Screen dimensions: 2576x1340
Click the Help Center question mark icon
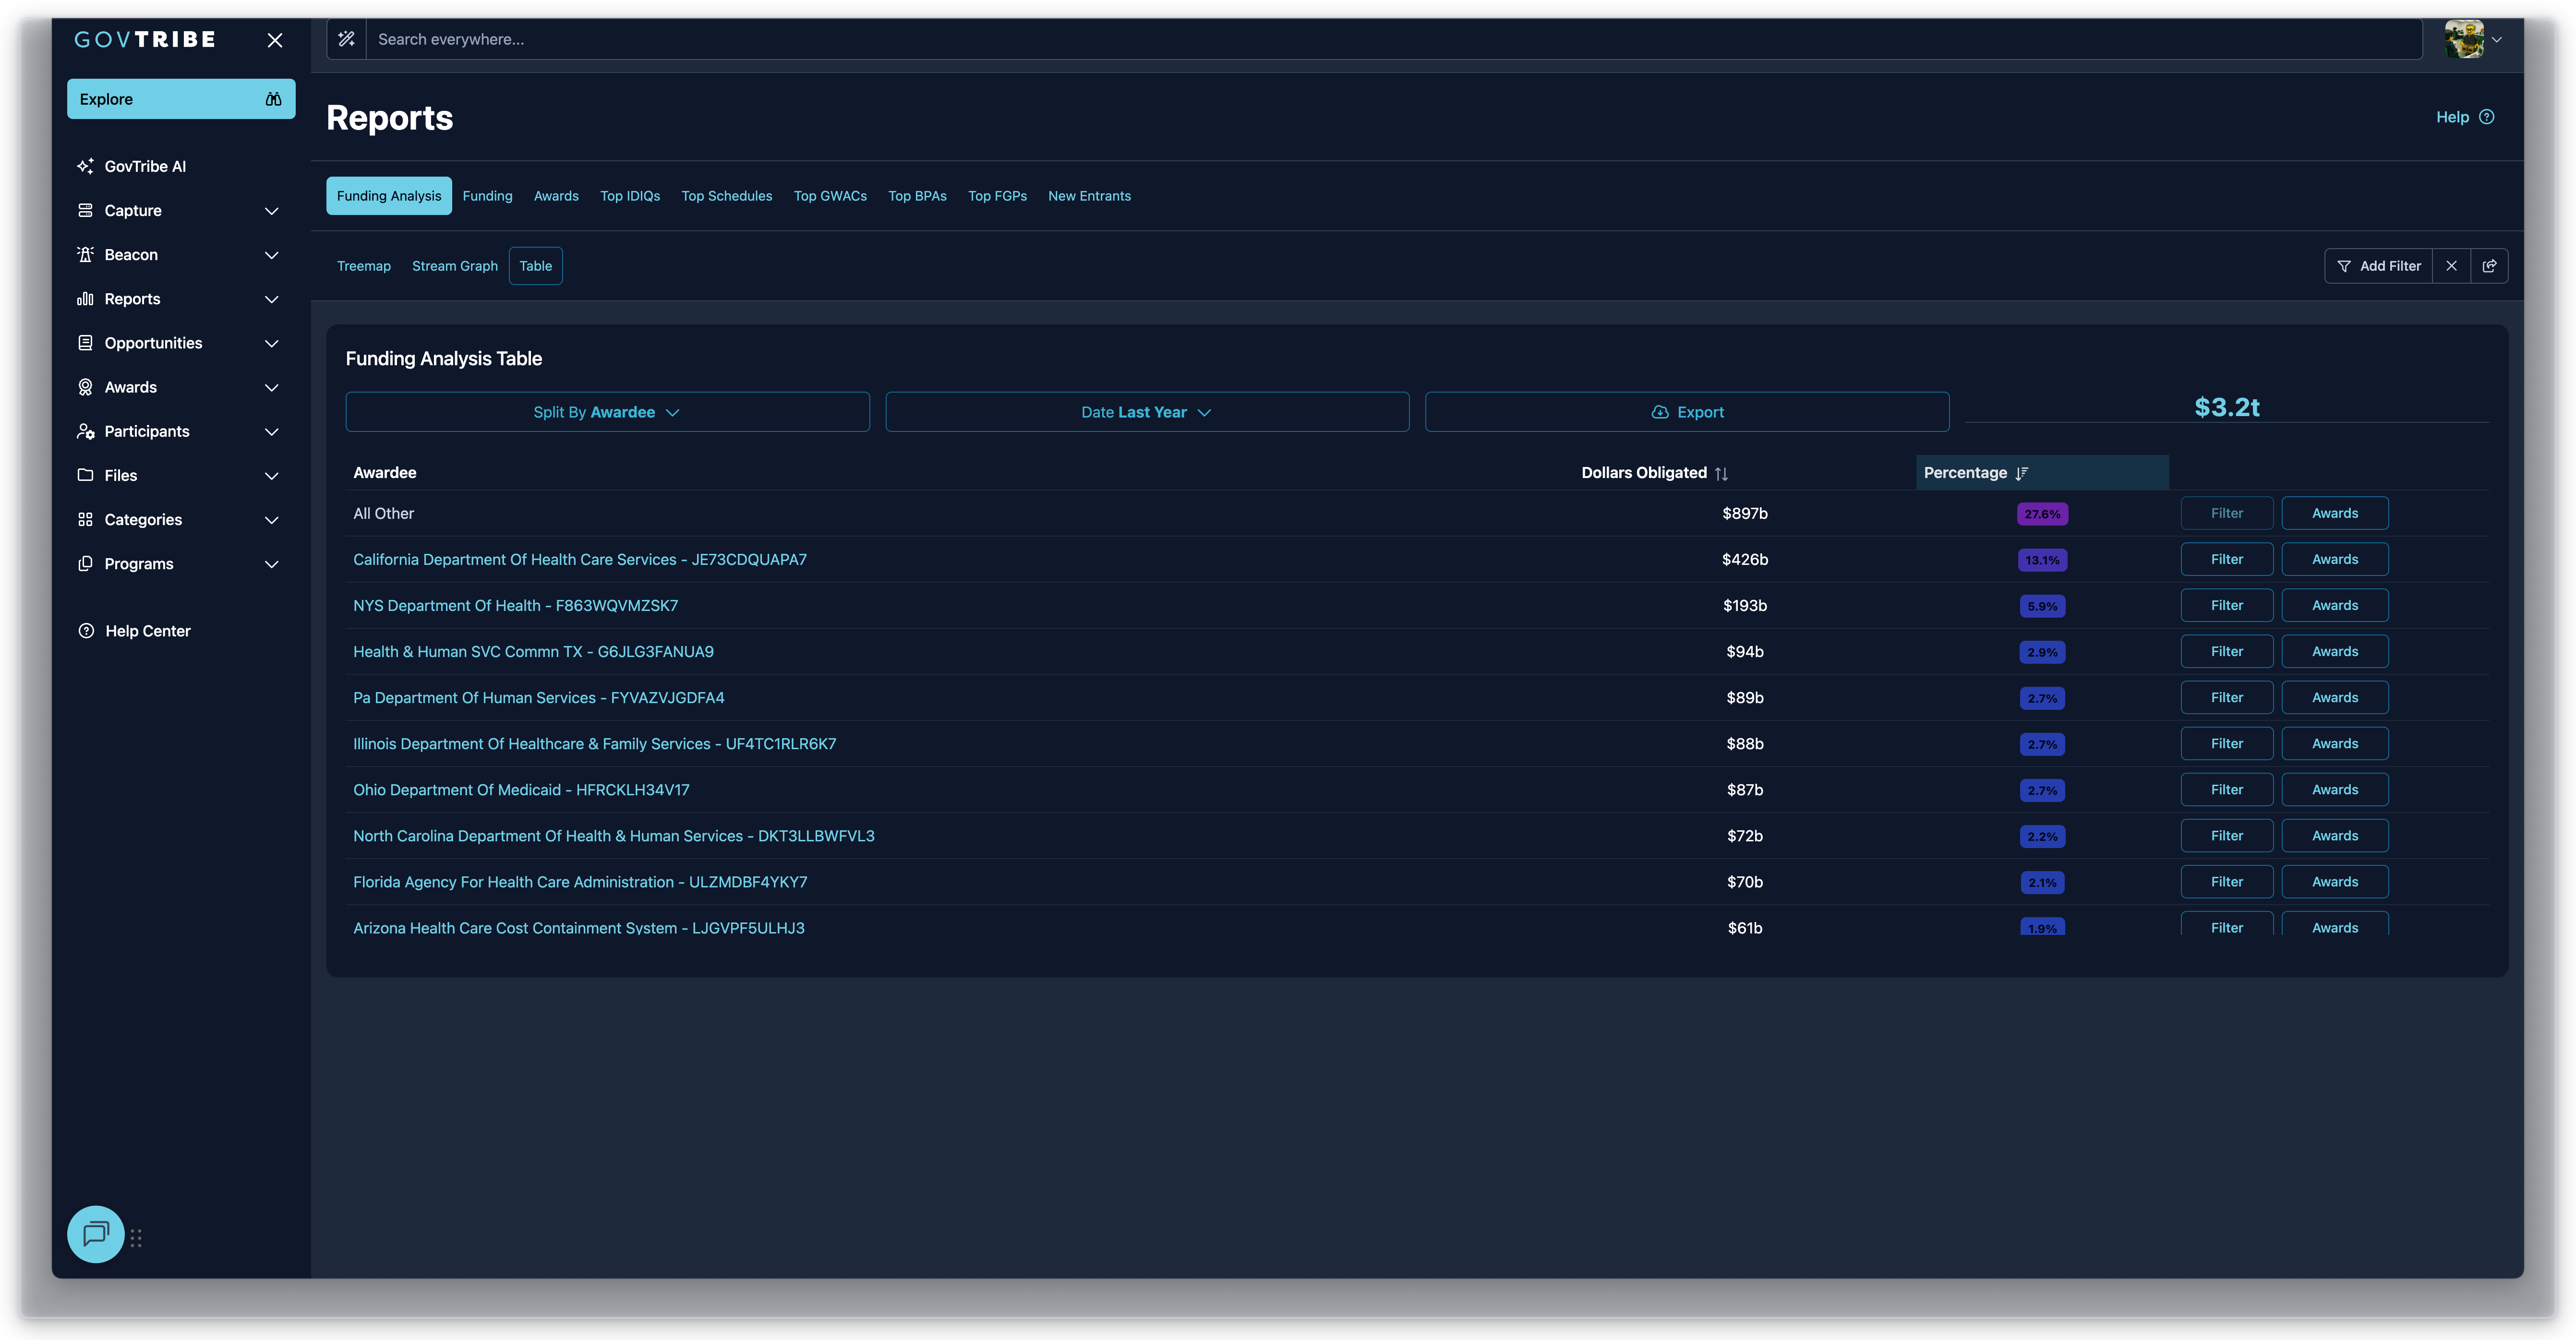(86, 631)
